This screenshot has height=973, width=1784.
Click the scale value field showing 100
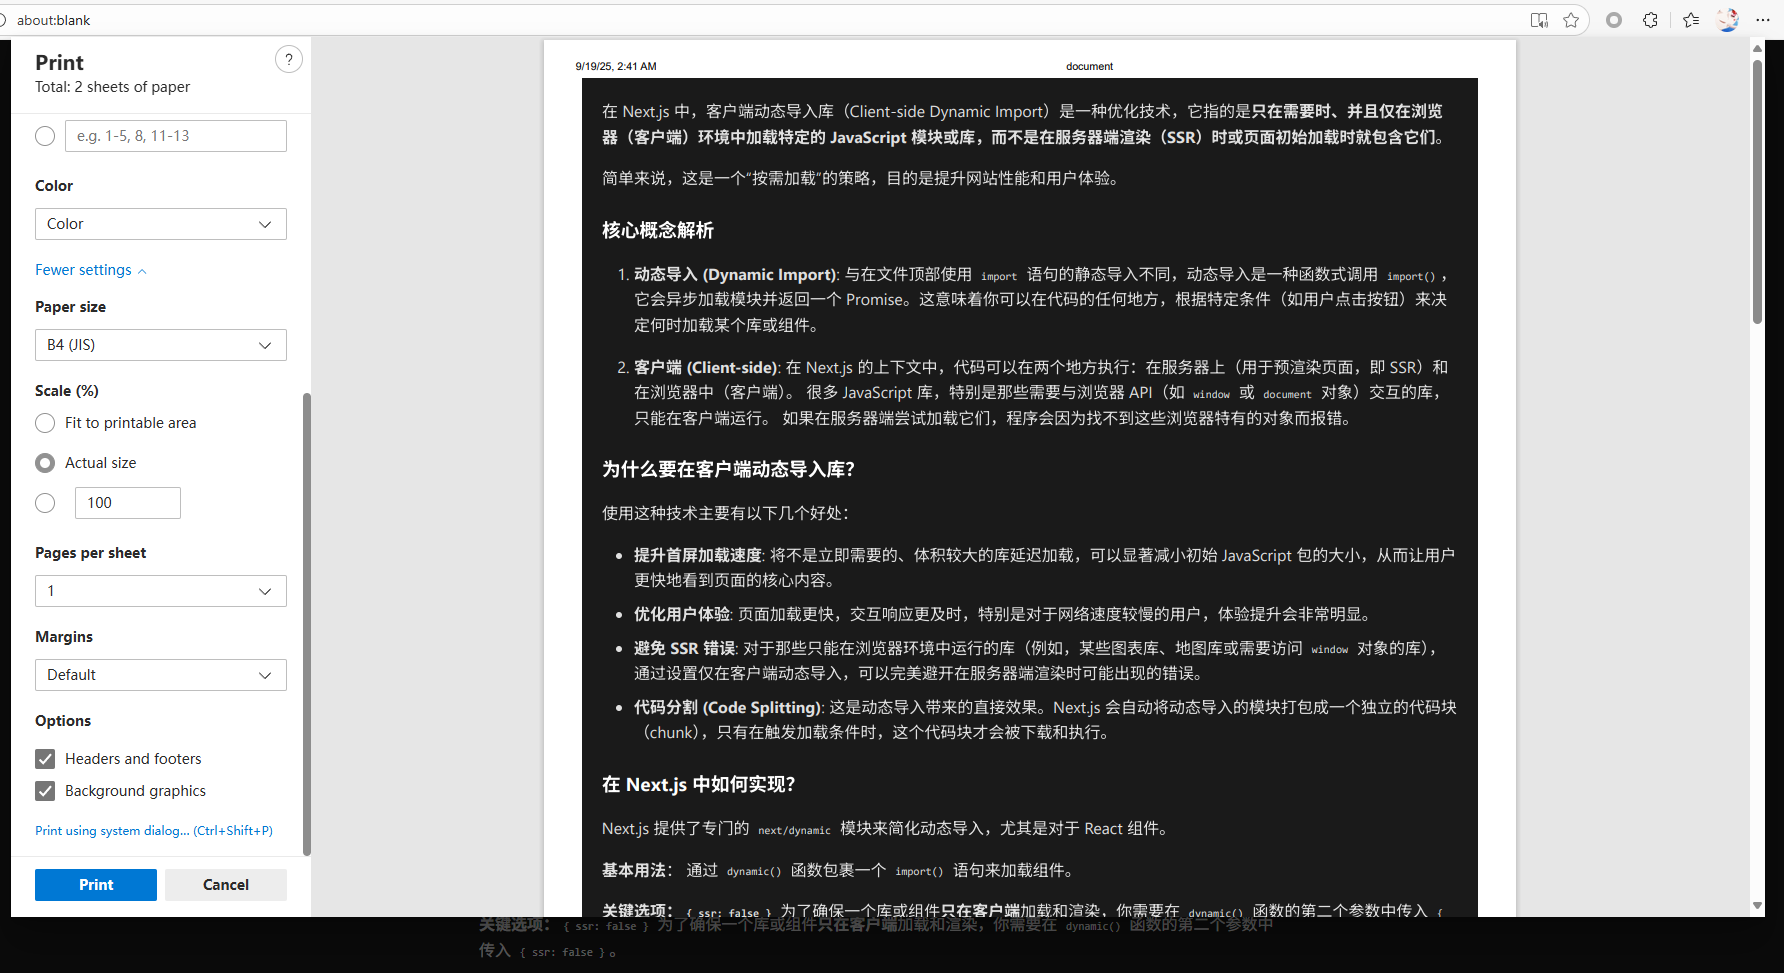pos(128,503)
